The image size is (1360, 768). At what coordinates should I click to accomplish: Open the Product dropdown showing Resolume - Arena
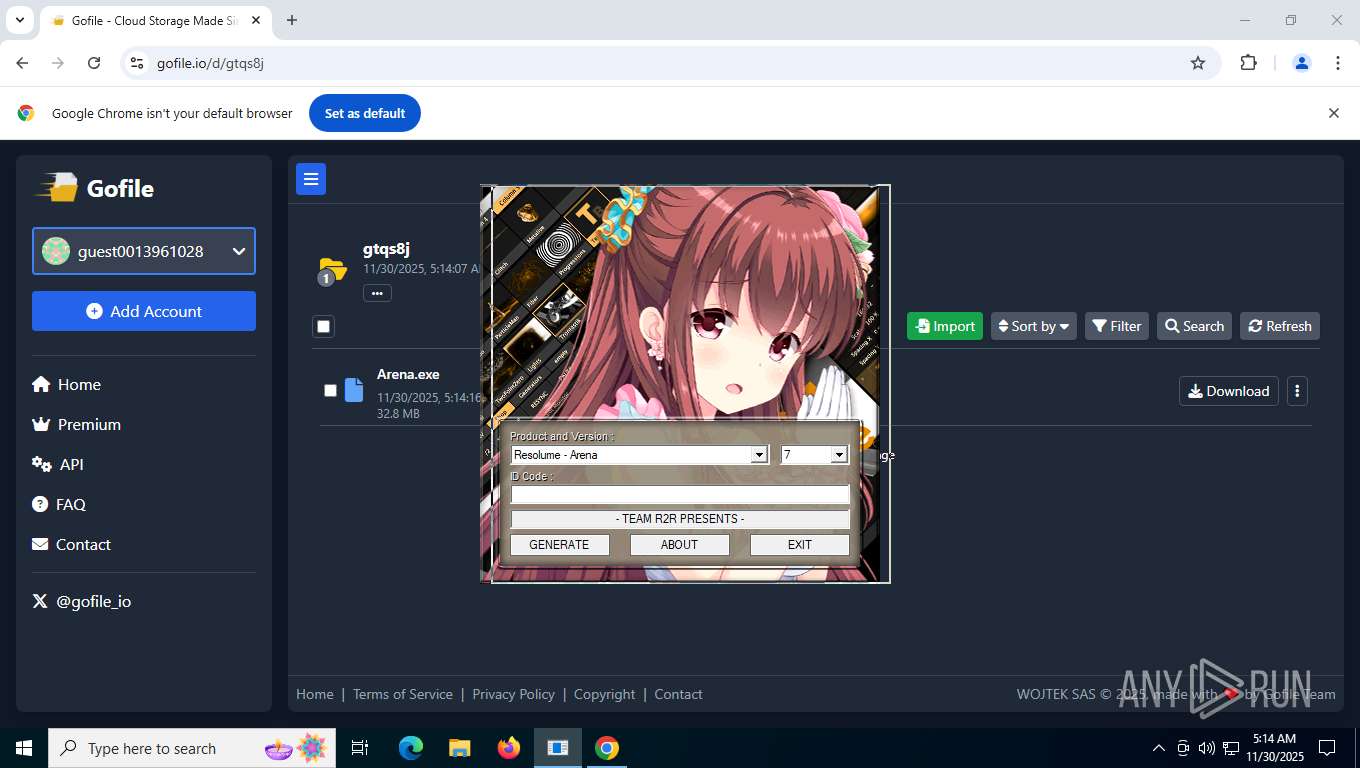click(x=639, y=455)
